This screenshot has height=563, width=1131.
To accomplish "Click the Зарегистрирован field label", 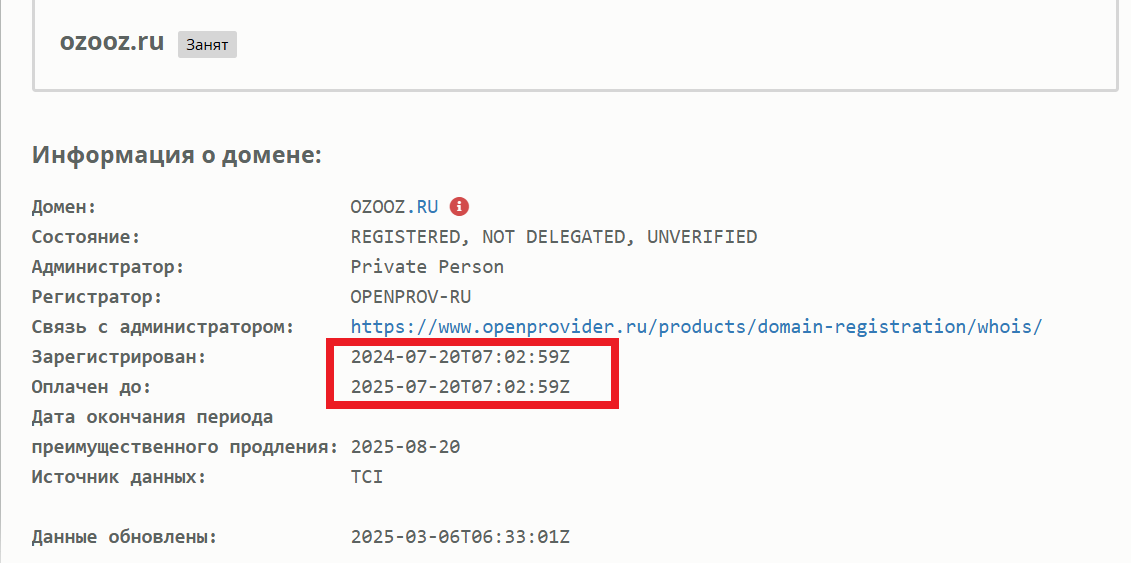I will coord(119,357).
